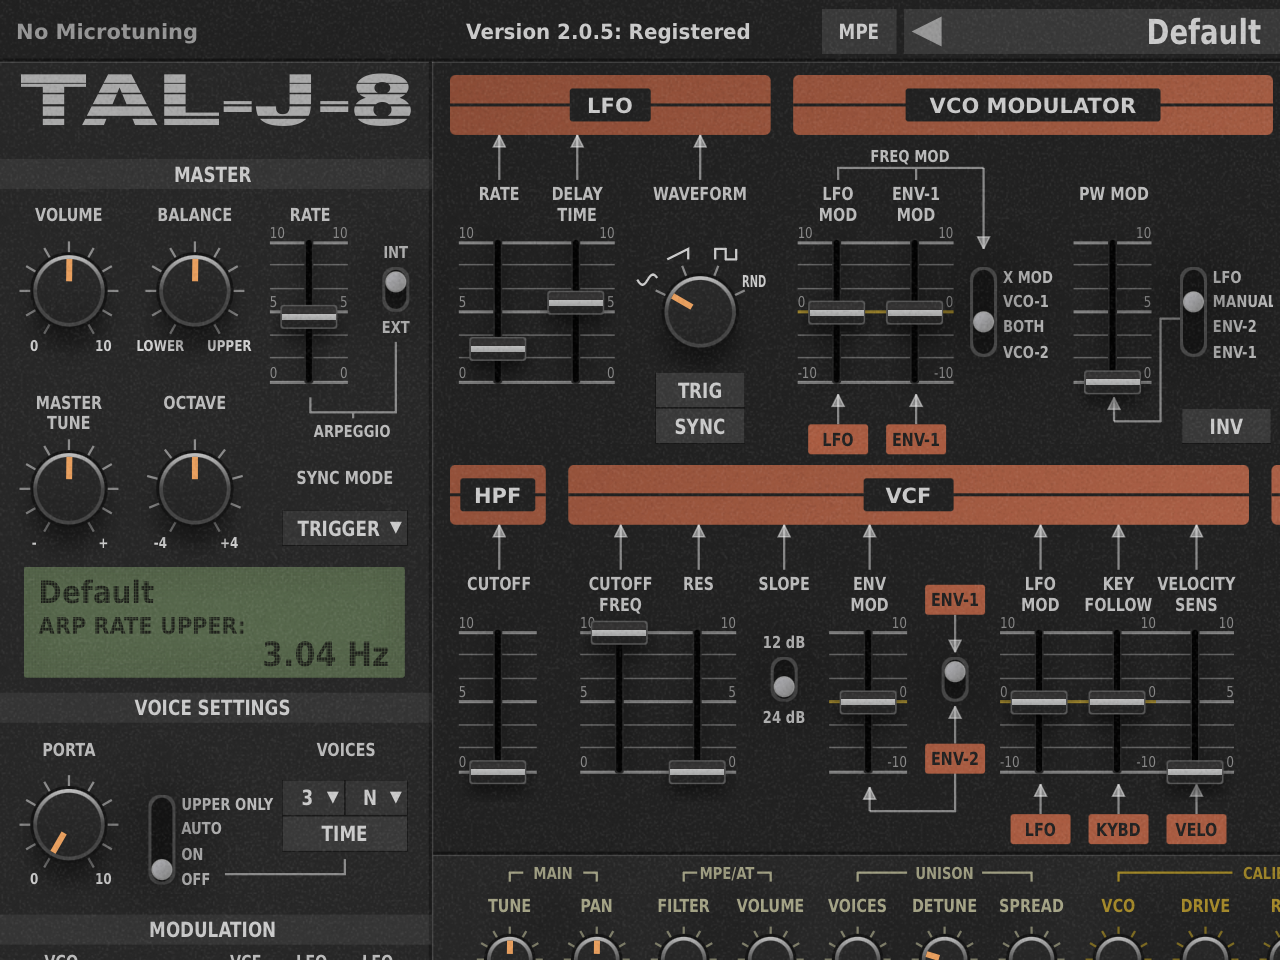Viewport: 1280px width, 960px height.
Task: Click the LFO Rate slider handle
Action: pyautogui.click(x=497, y=350)
